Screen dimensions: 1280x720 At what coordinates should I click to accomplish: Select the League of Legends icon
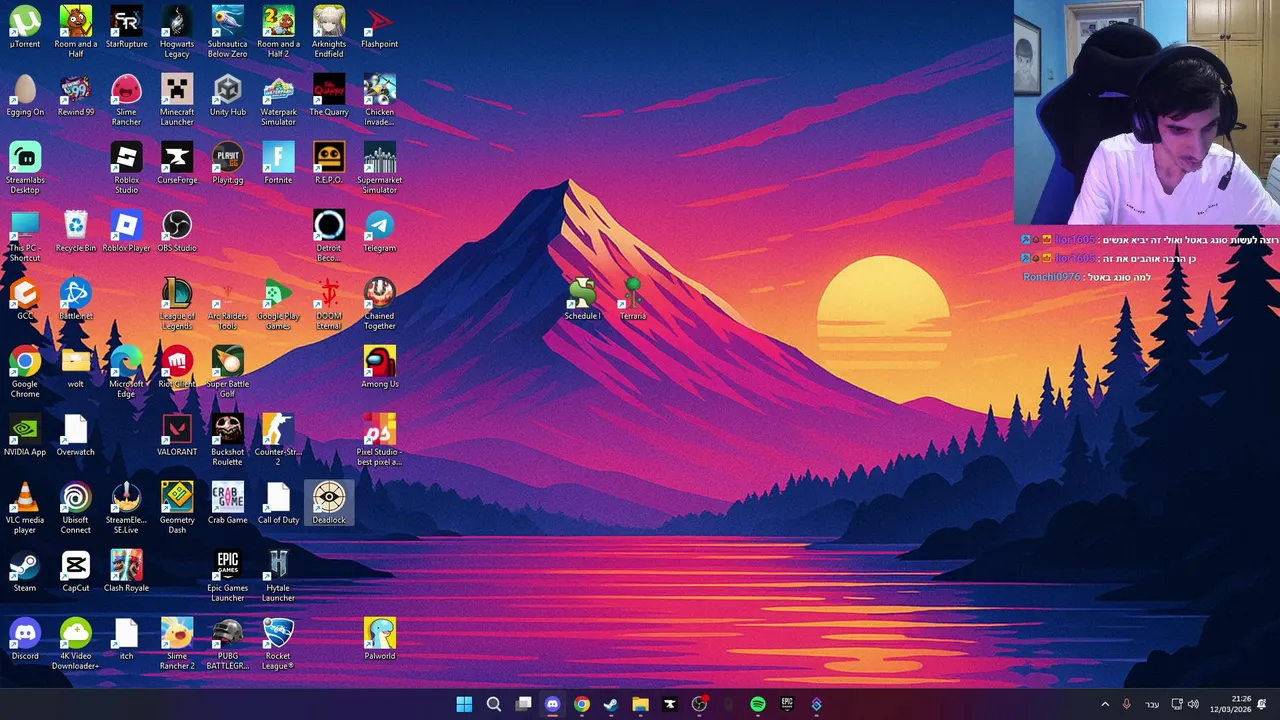[177, 304]
